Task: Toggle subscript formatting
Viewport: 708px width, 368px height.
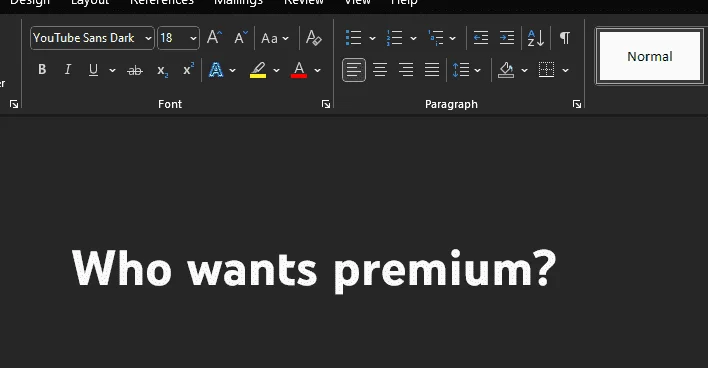Action: (162, 70)
